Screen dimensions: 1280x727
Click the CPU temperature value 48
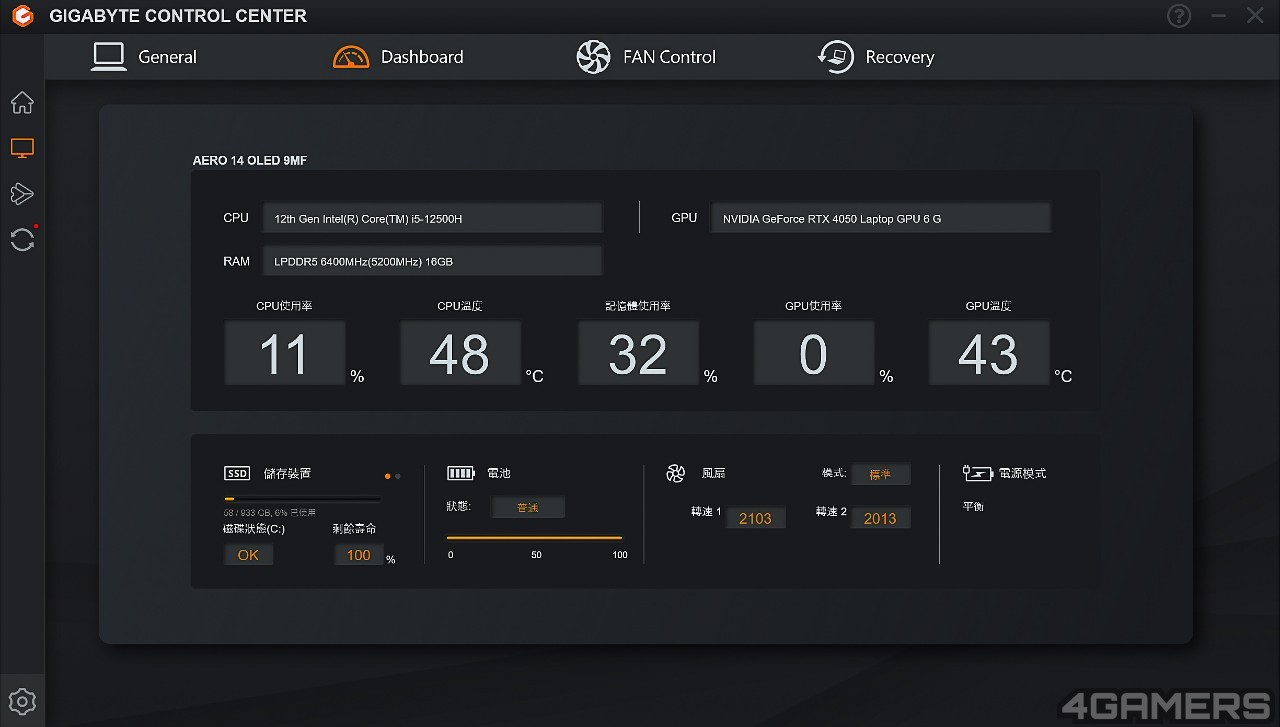click(x=460, y=353)
